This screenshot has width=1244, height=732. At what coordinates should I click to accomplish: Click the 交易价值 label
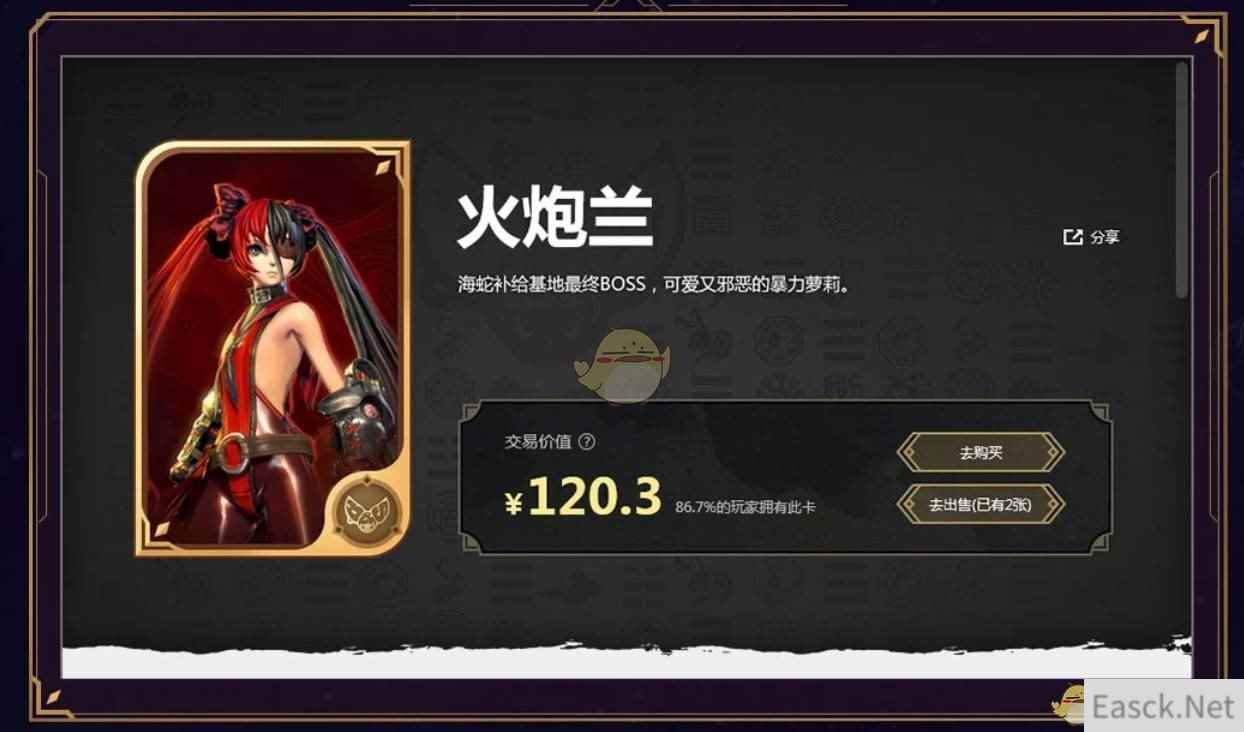click(537, 441)
